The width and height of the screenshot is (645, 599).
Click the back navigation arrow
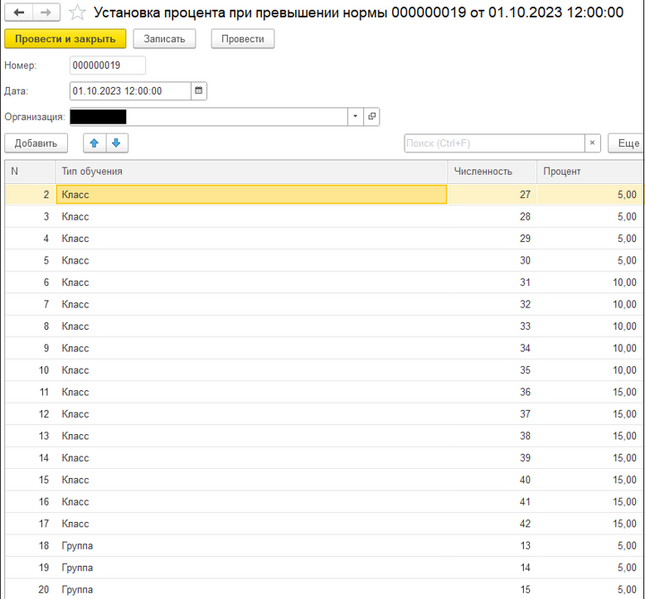pos(19,13)
